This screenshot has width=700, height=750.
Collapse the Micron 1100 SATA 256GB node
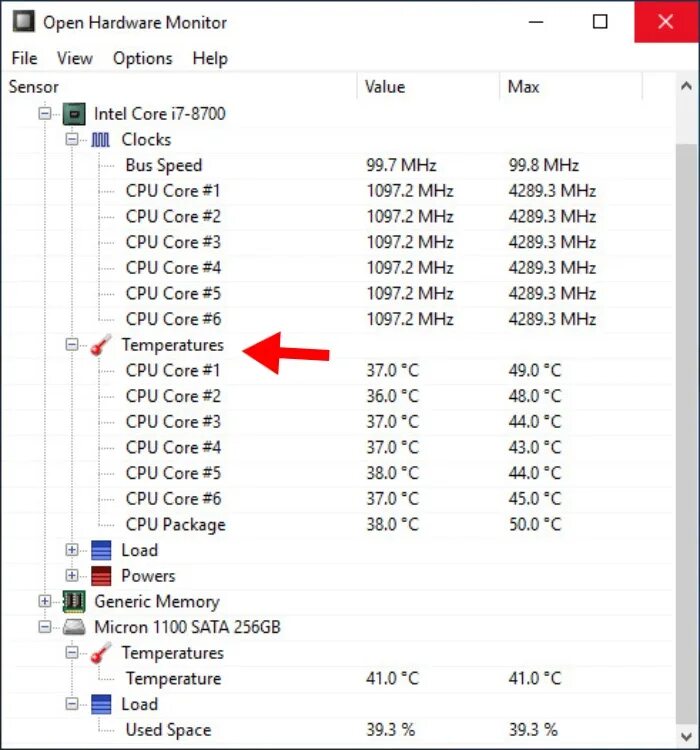pos(44,627)
